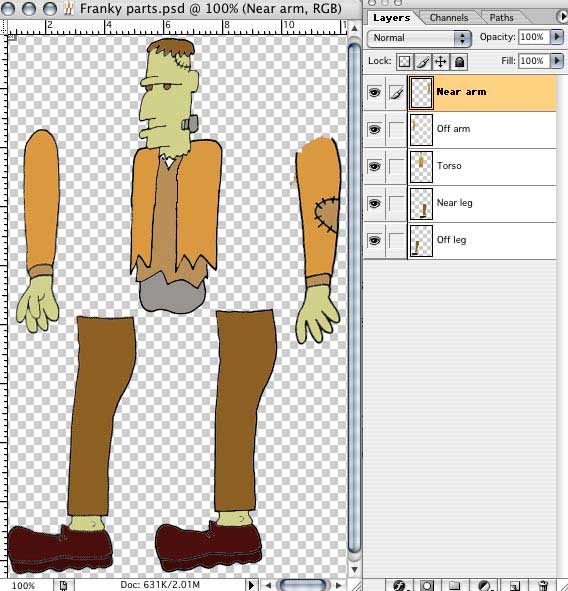Click the paintbrush indicator on Near arm
568x591 pixels.
click(397, 92)
